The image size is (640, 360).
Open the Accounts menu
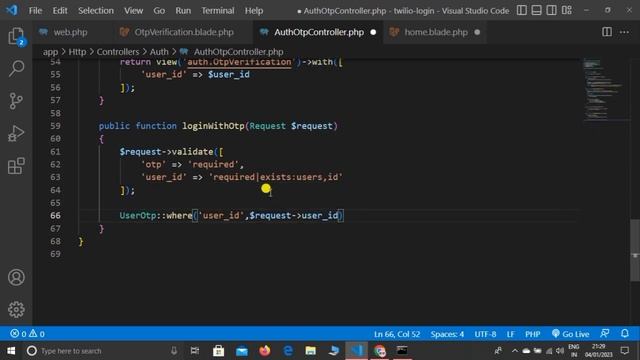point(16,277)
